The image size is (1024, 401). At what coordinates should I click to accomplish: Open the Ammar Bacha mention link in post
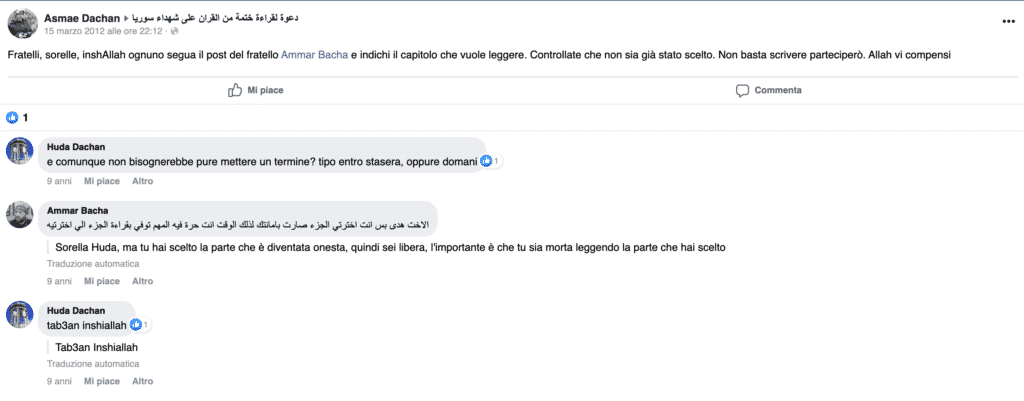[314, 56]
